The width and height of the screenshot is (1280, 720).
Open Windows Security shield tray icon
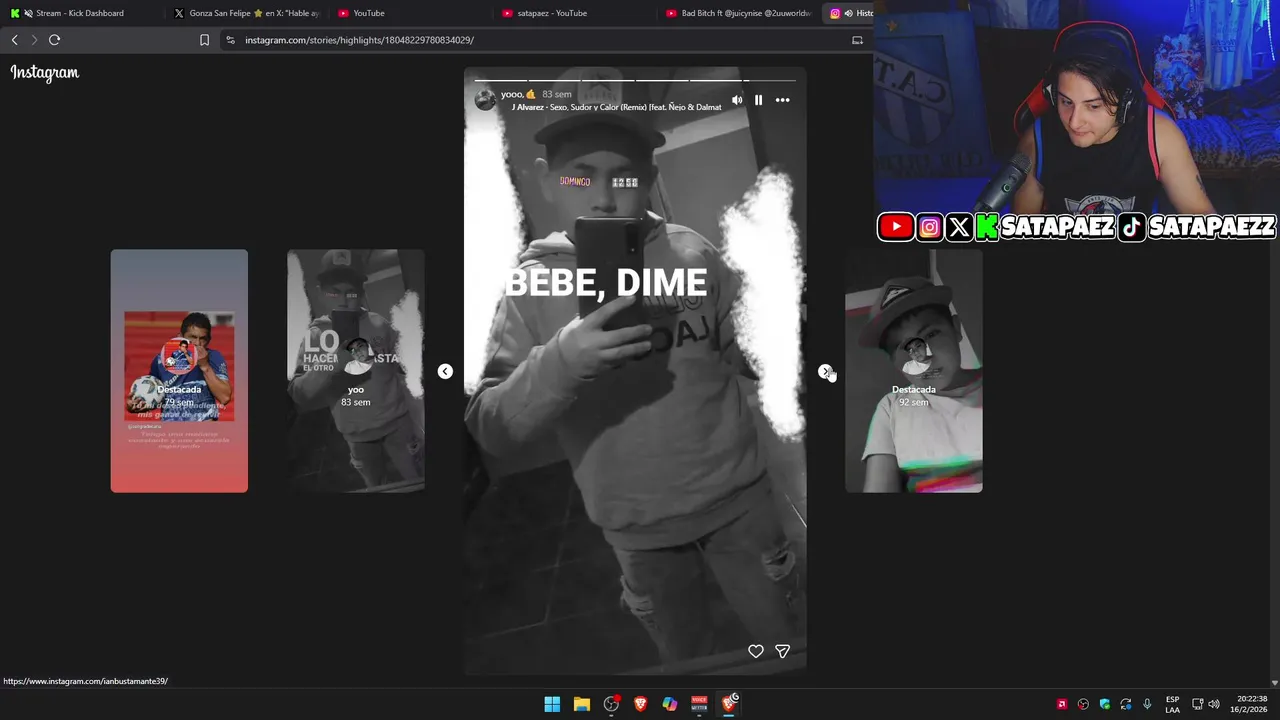point(1105,704)
